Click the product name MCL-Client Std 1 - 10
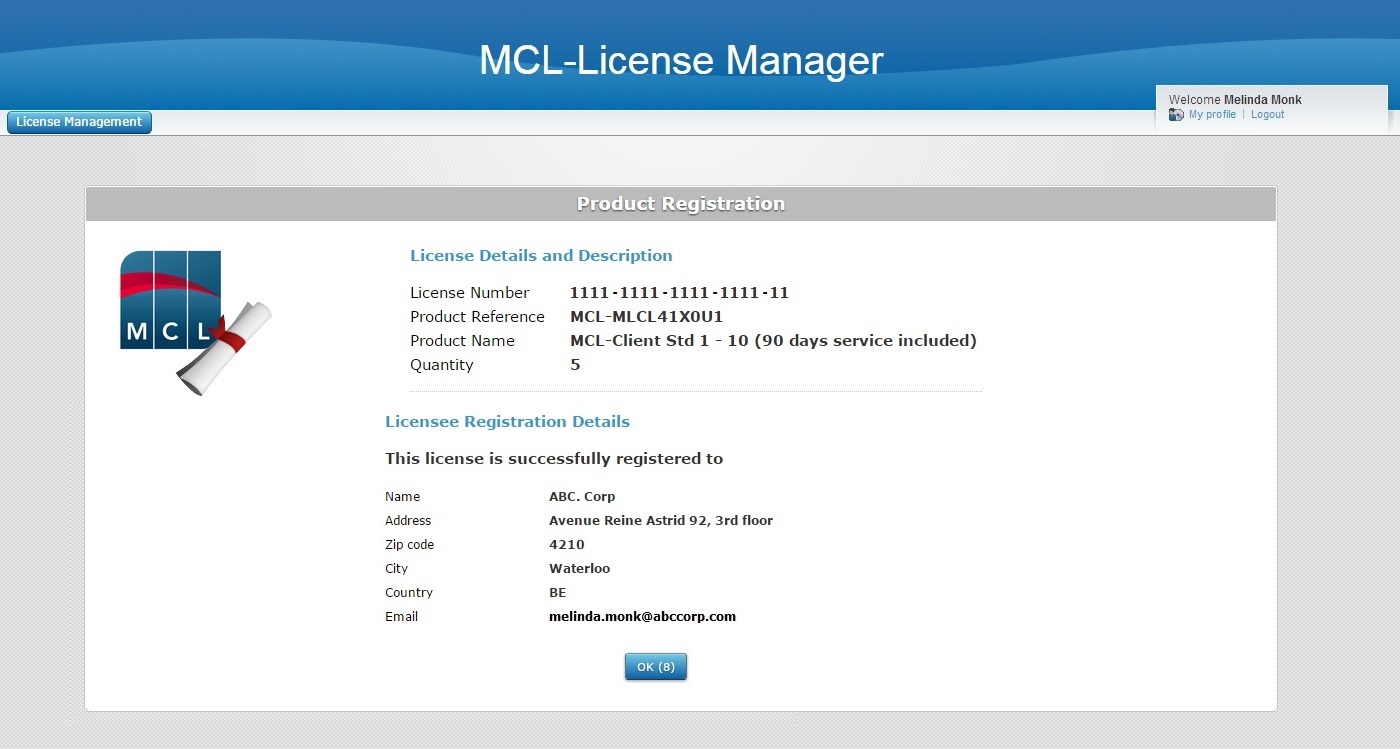 773,341
